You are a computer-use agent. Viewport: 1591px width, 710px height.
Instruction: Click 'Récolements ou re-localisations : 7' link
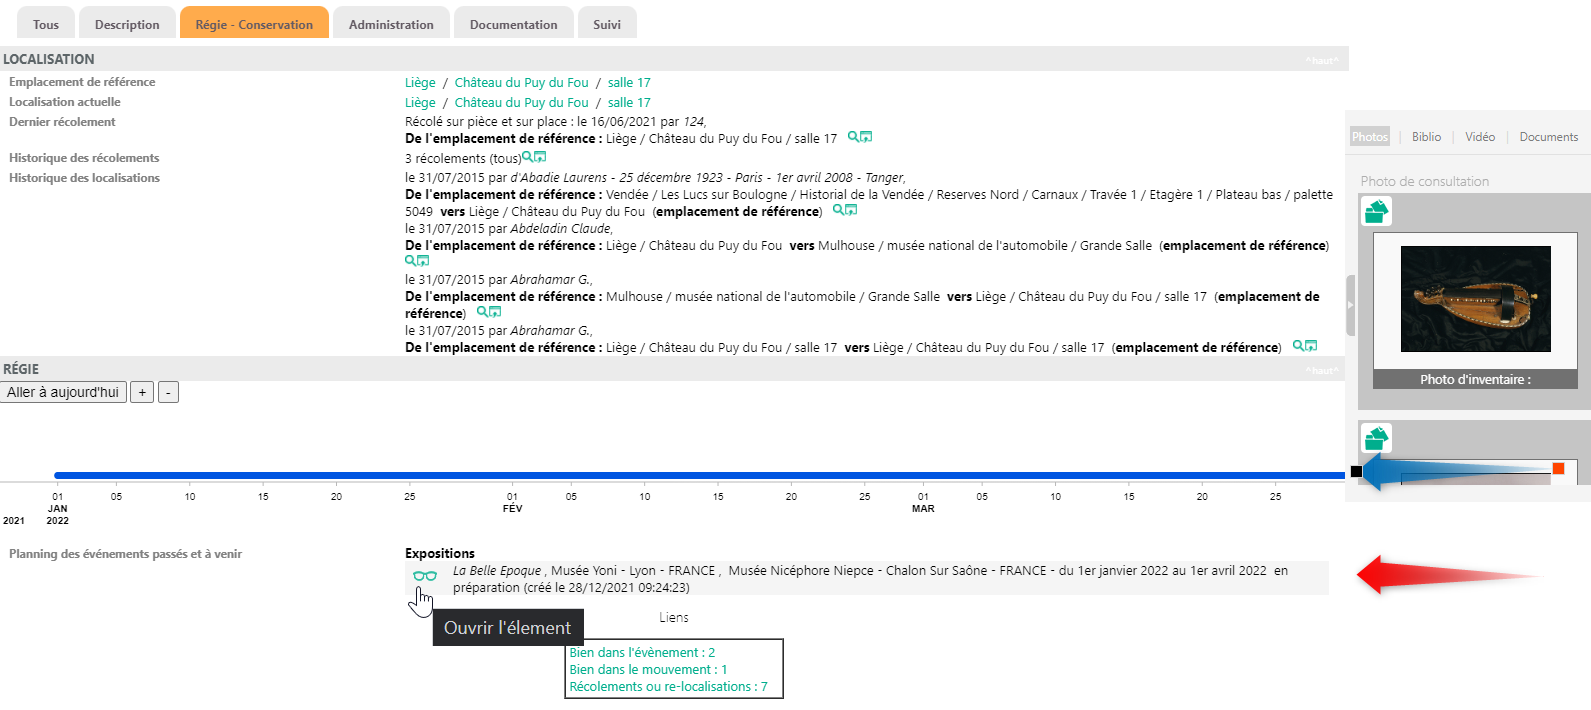(668, 687)
